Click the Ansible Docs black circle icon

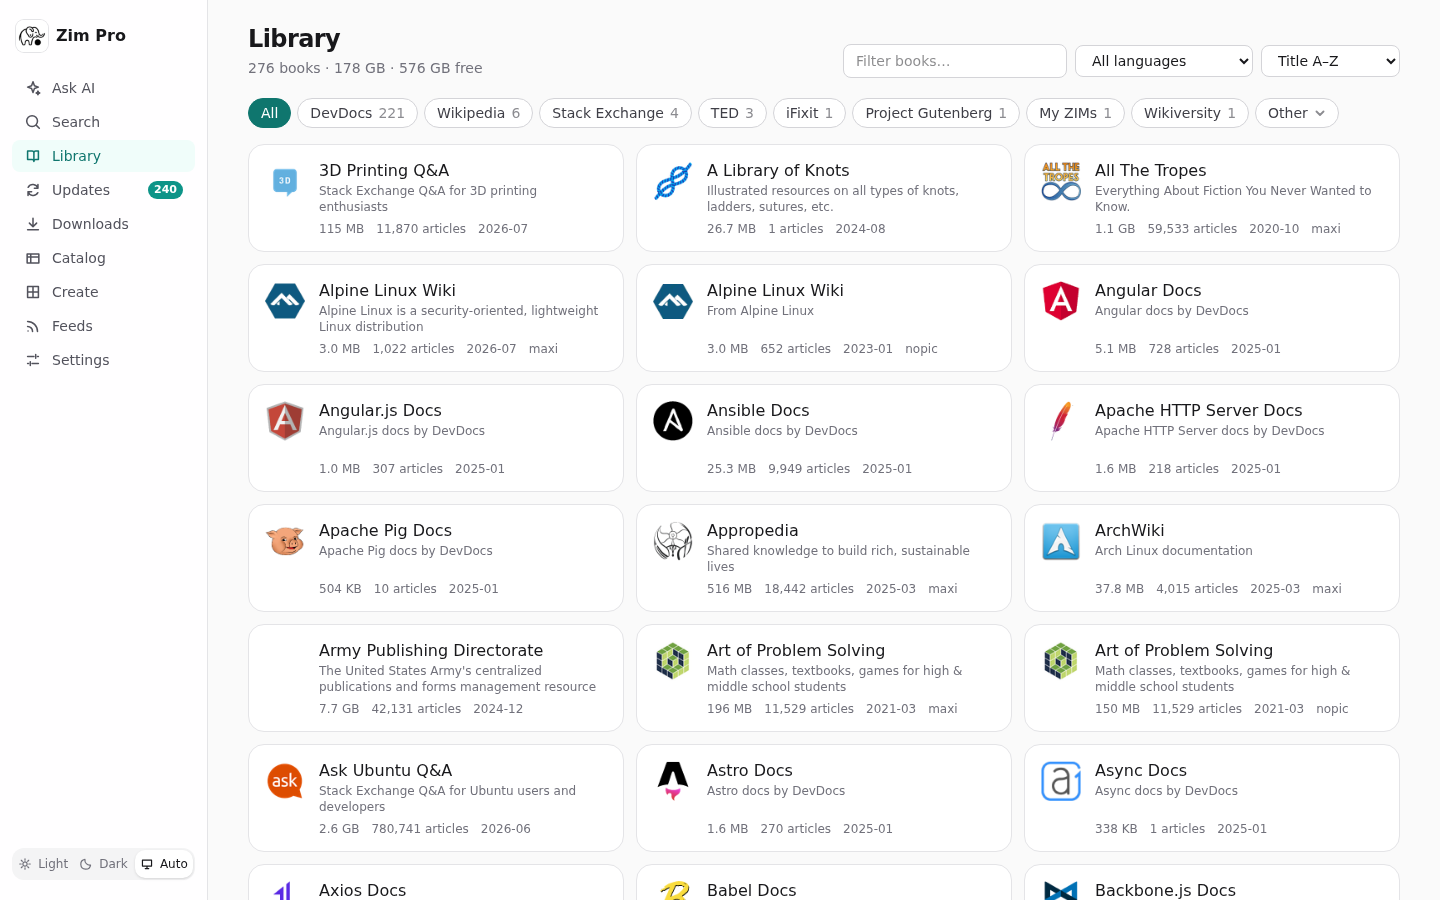673,421
